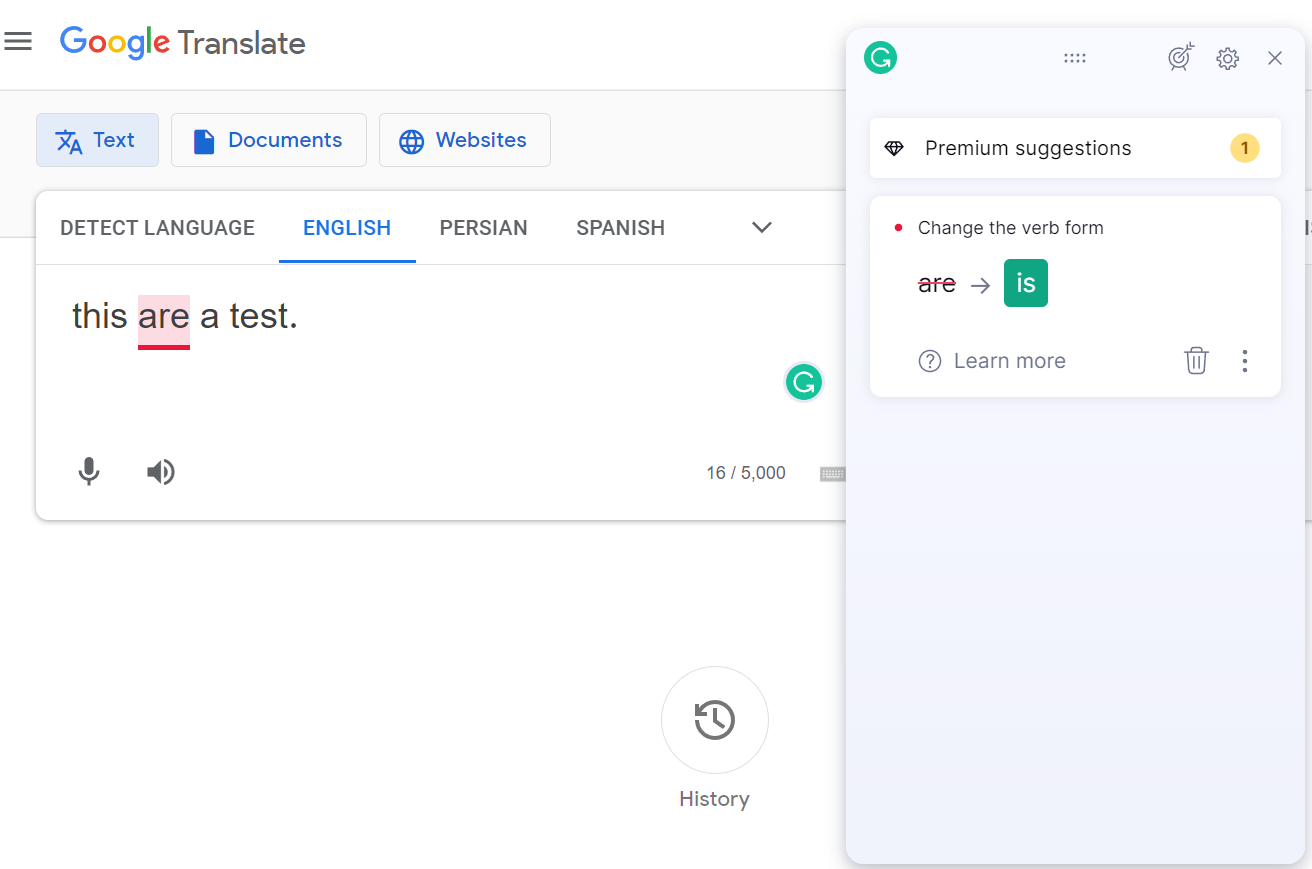This screenshot has width=1312, height=869.
Task: Open the History panel
Action: [714, 720]
